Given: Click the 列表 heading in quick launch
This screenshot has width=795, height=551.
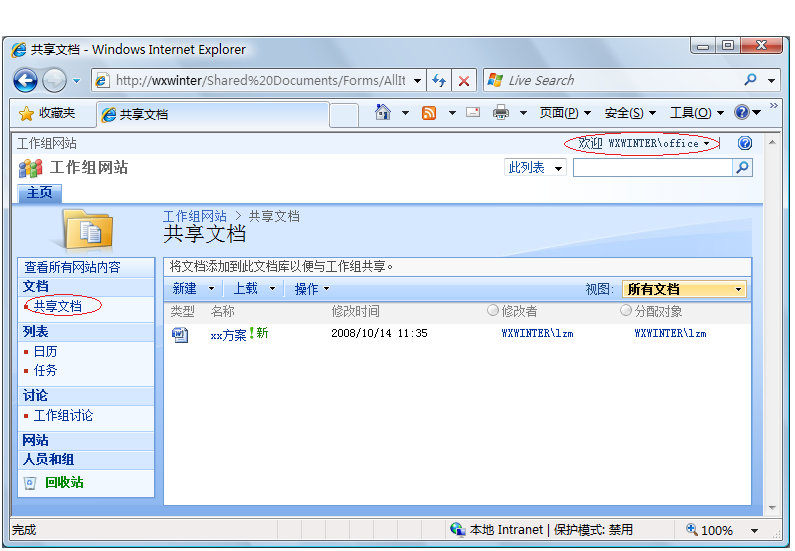Looking at the screenshot, I should pyautogui.click(x=35, y=332).
